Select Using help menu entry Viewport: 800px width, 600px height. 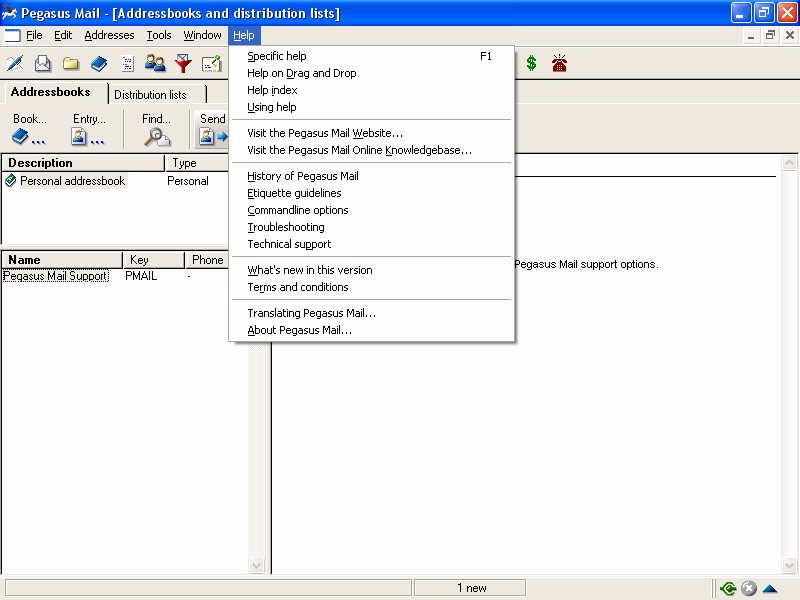point(371,107)
